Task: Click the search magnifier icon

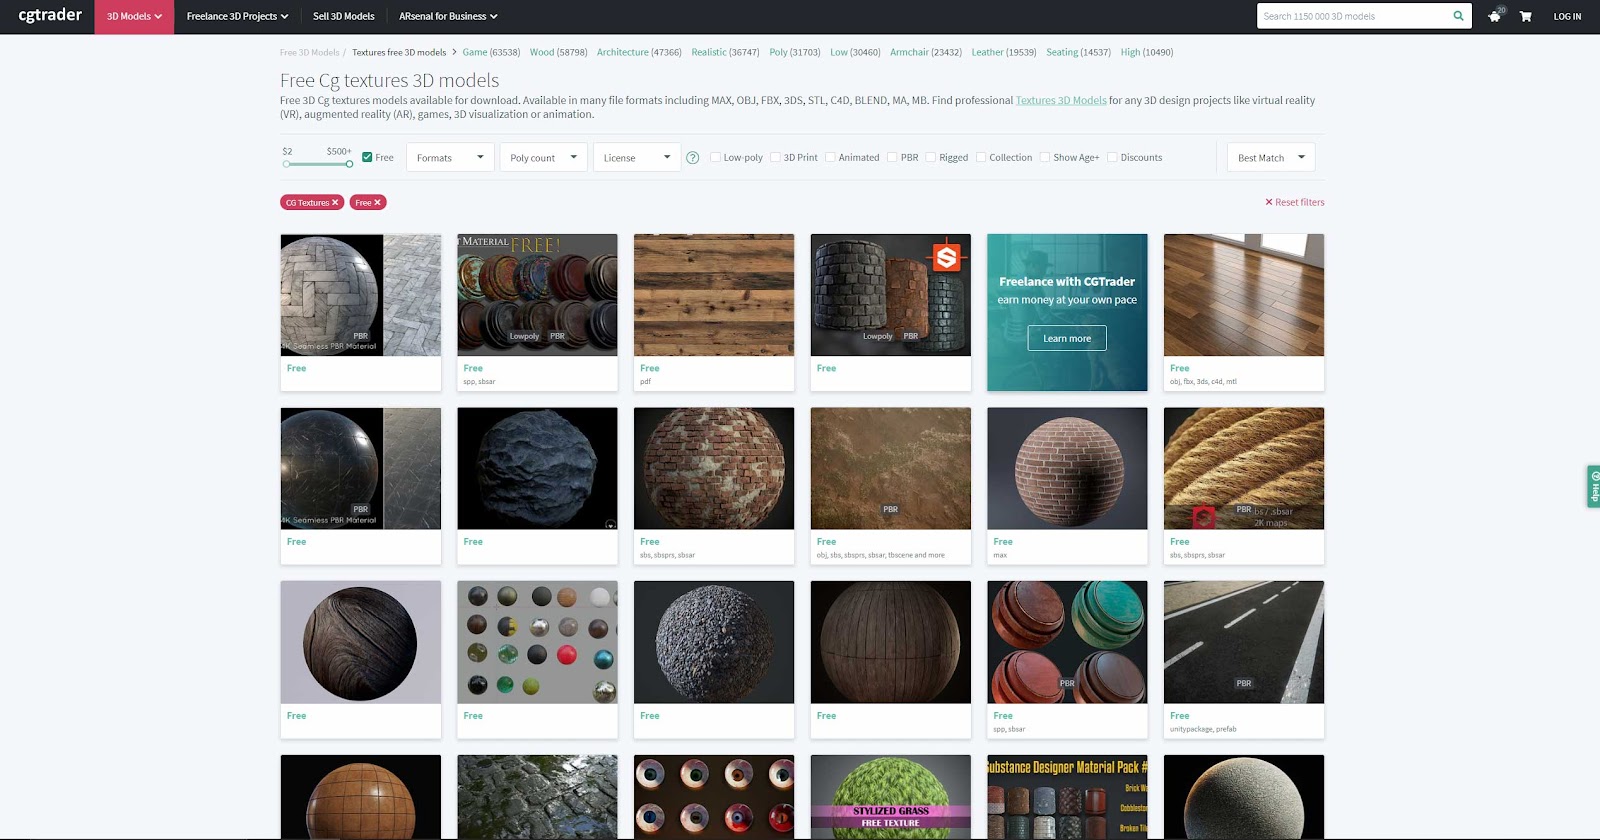Action: pos(1458,16)
